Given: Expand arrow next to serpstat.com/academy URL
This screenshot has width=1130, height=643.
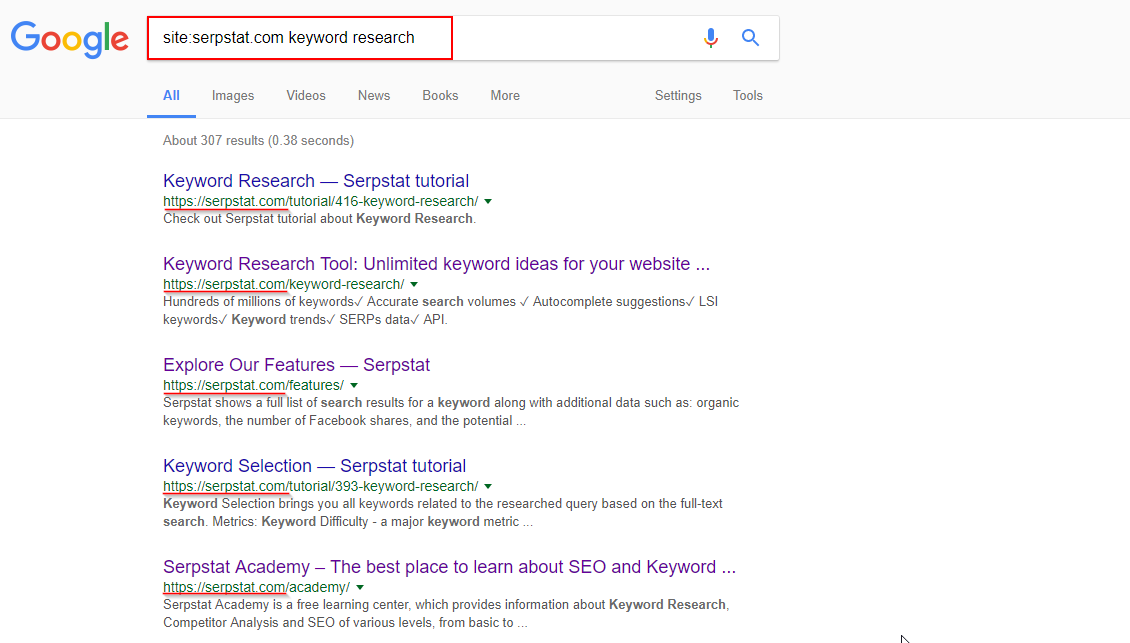Looking at the screenshot, I should [360, 587].
